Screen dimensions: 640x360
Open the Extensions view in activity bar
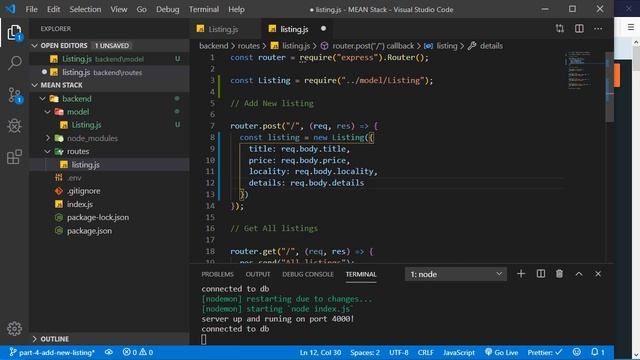[14, 157]
